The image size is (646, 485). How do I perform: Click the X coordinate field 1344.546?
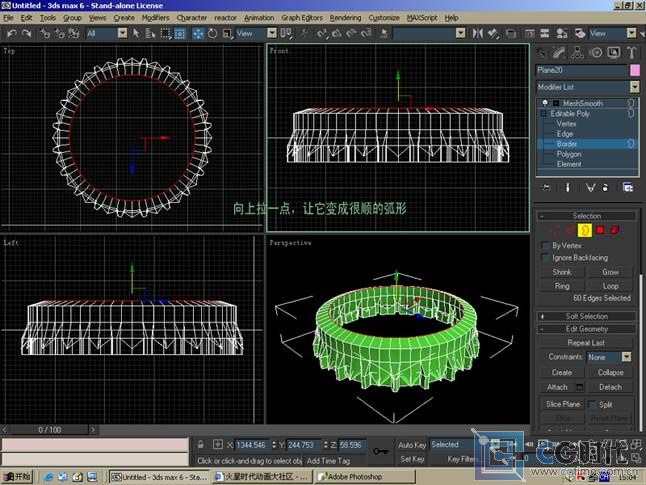252,445
